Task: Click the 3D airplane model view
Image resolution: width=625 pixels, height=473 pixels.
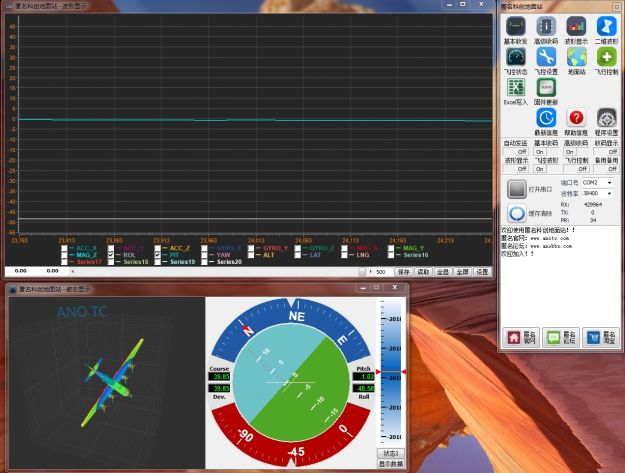Action: pyautogui.click(x=107, y=383)
